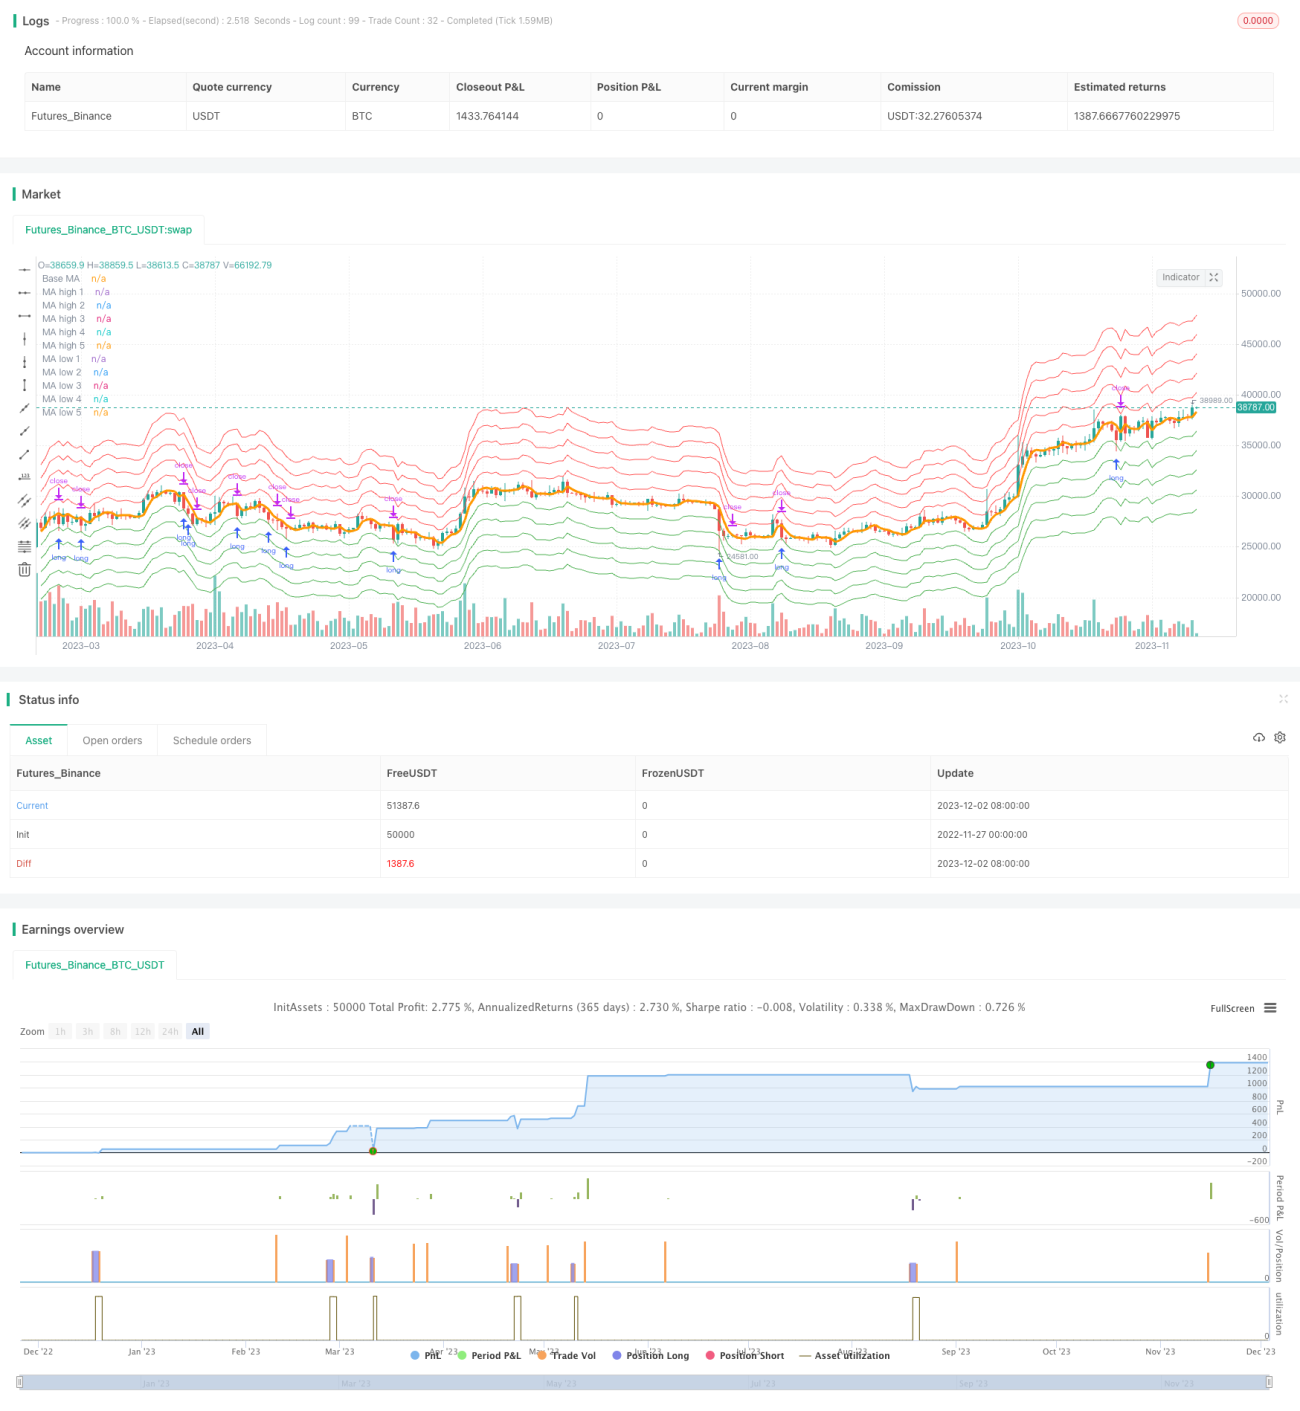Set zoom range to 3h
The height and width of the screenshot is (1411, 1300).
pyautogui.click(x=88, y=1031)
